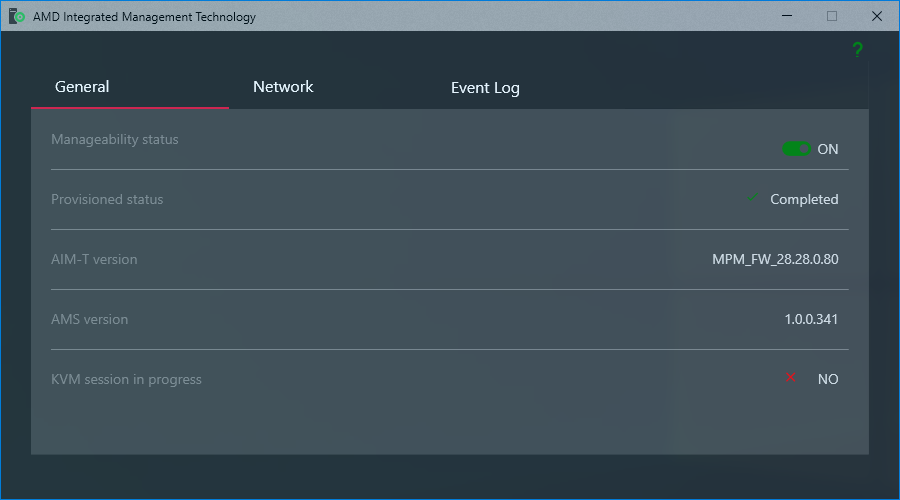Click the Provisioned status label
Image resolution: width=900 pixels, height=500 pixels.
click(107, 199)
